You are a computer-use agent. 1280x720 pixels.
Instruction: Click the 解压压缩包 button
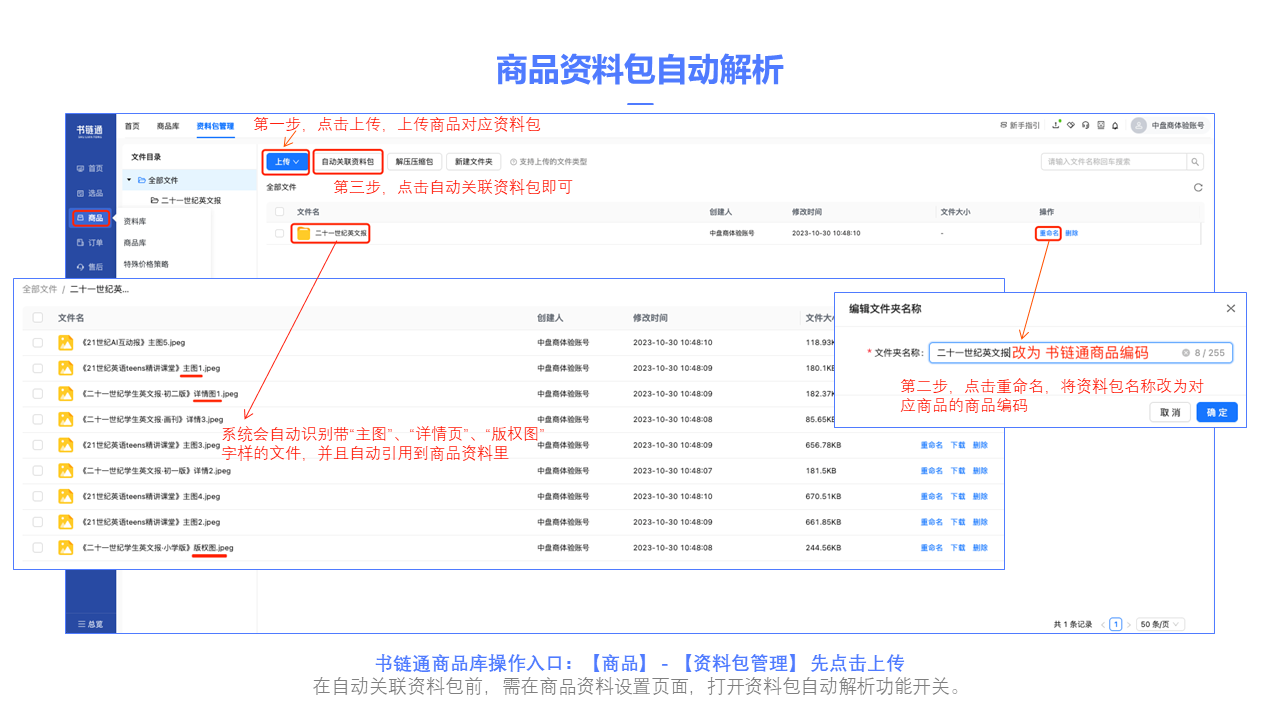point(414,161)
